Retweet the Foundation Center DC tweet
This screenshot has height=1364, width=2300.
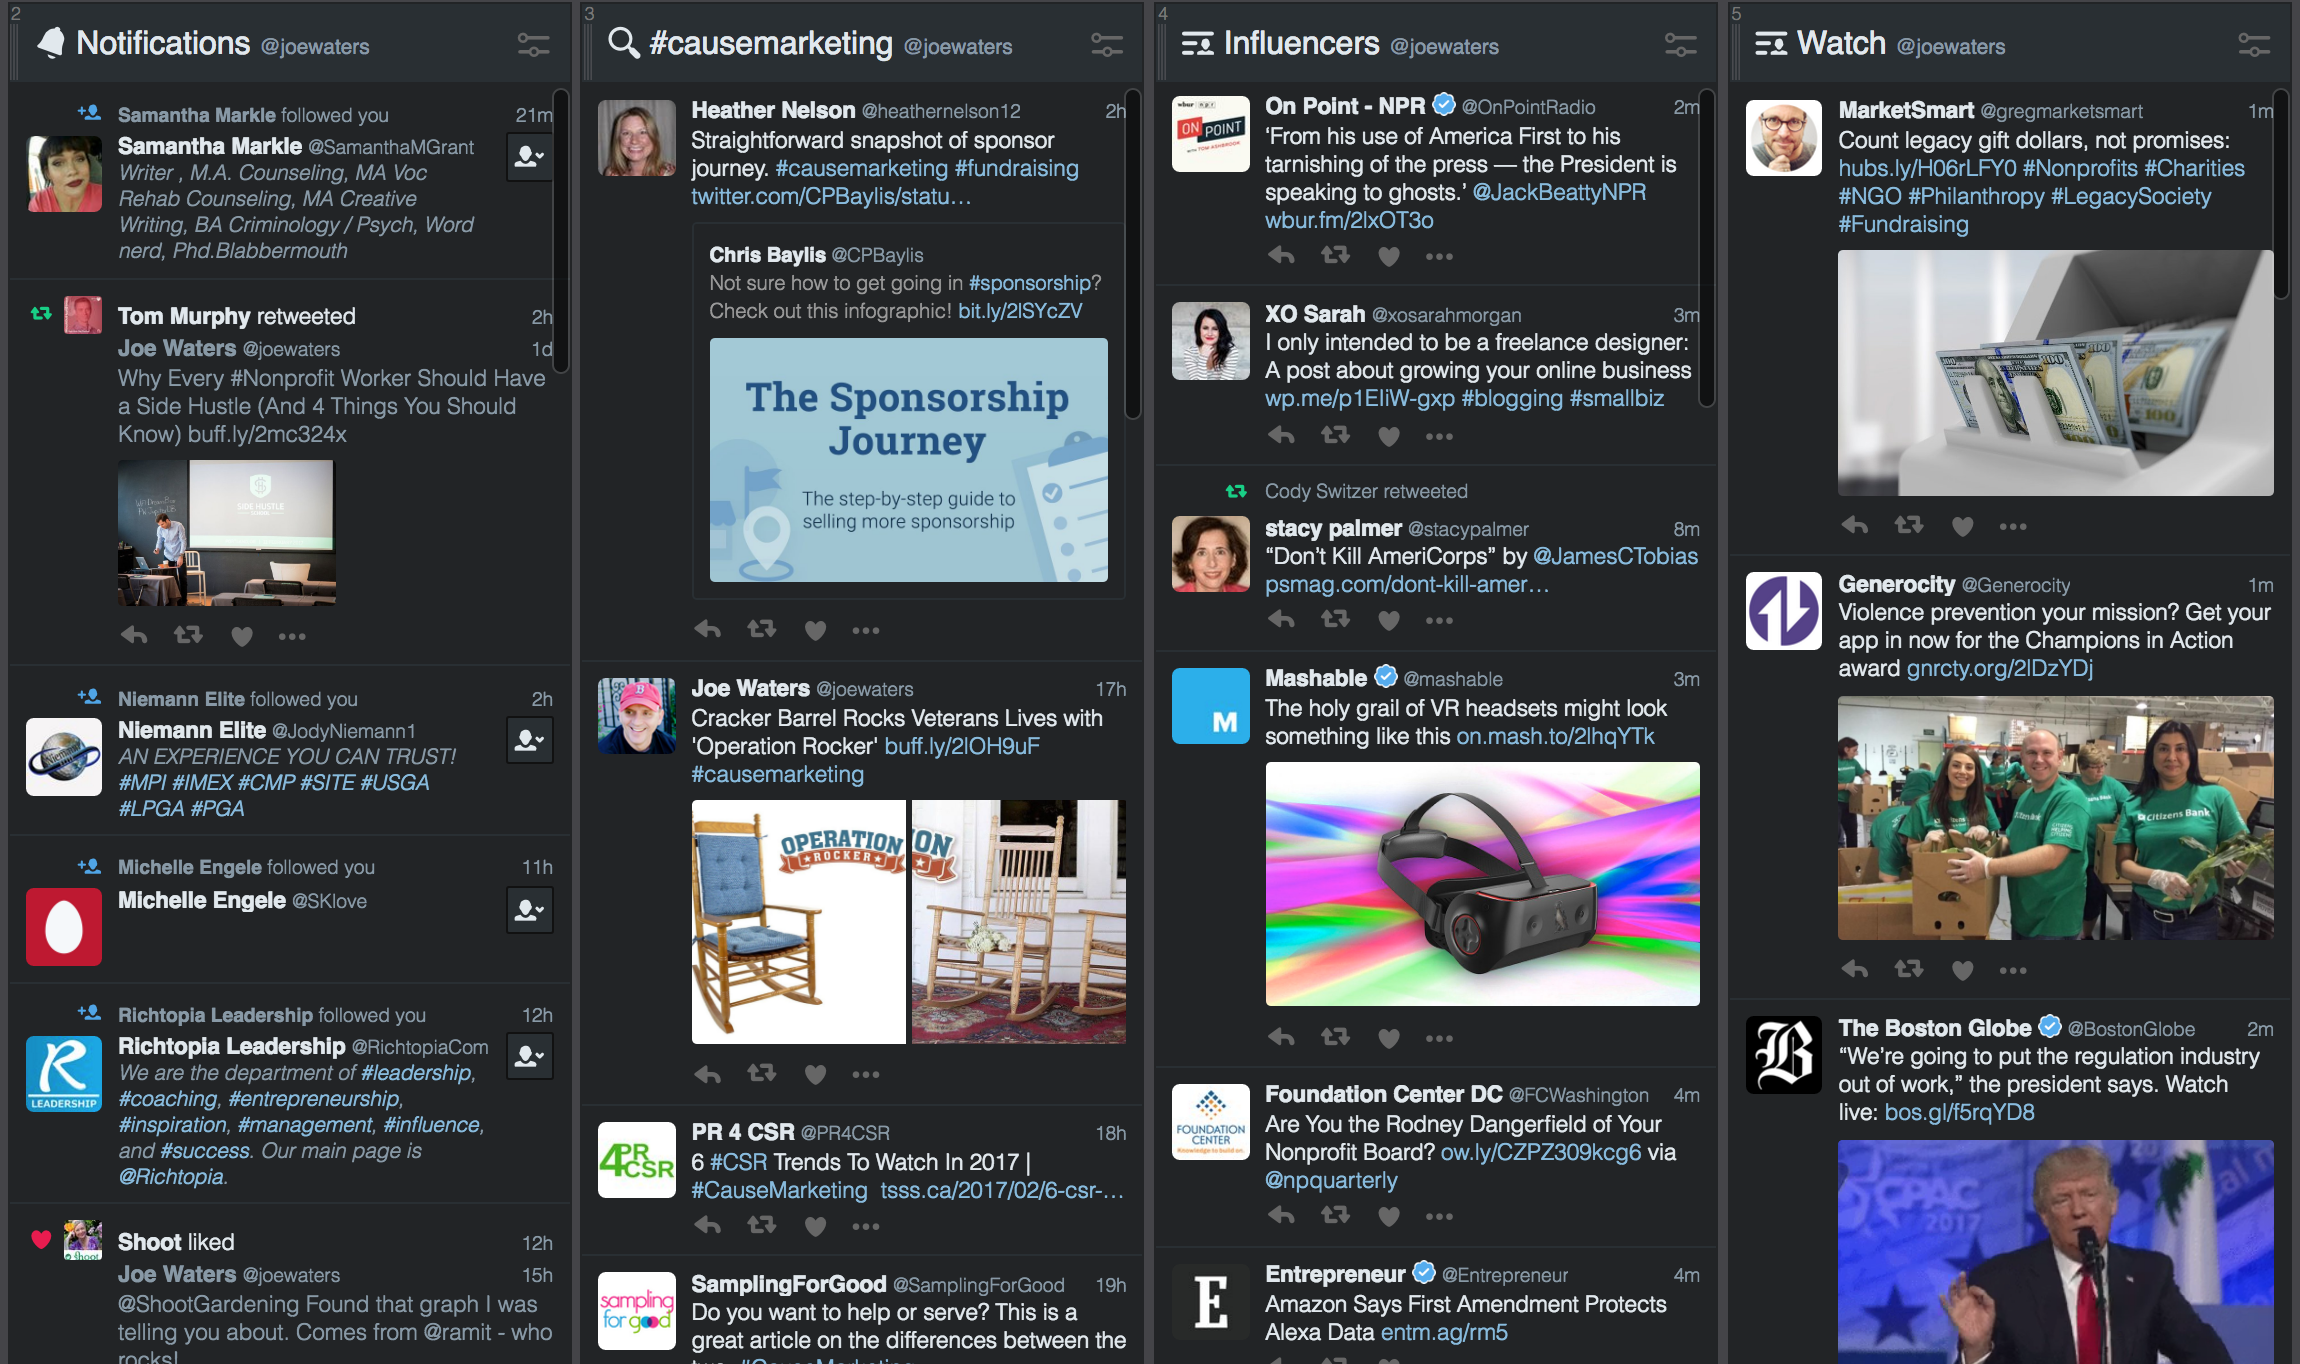[1335, 1216]
